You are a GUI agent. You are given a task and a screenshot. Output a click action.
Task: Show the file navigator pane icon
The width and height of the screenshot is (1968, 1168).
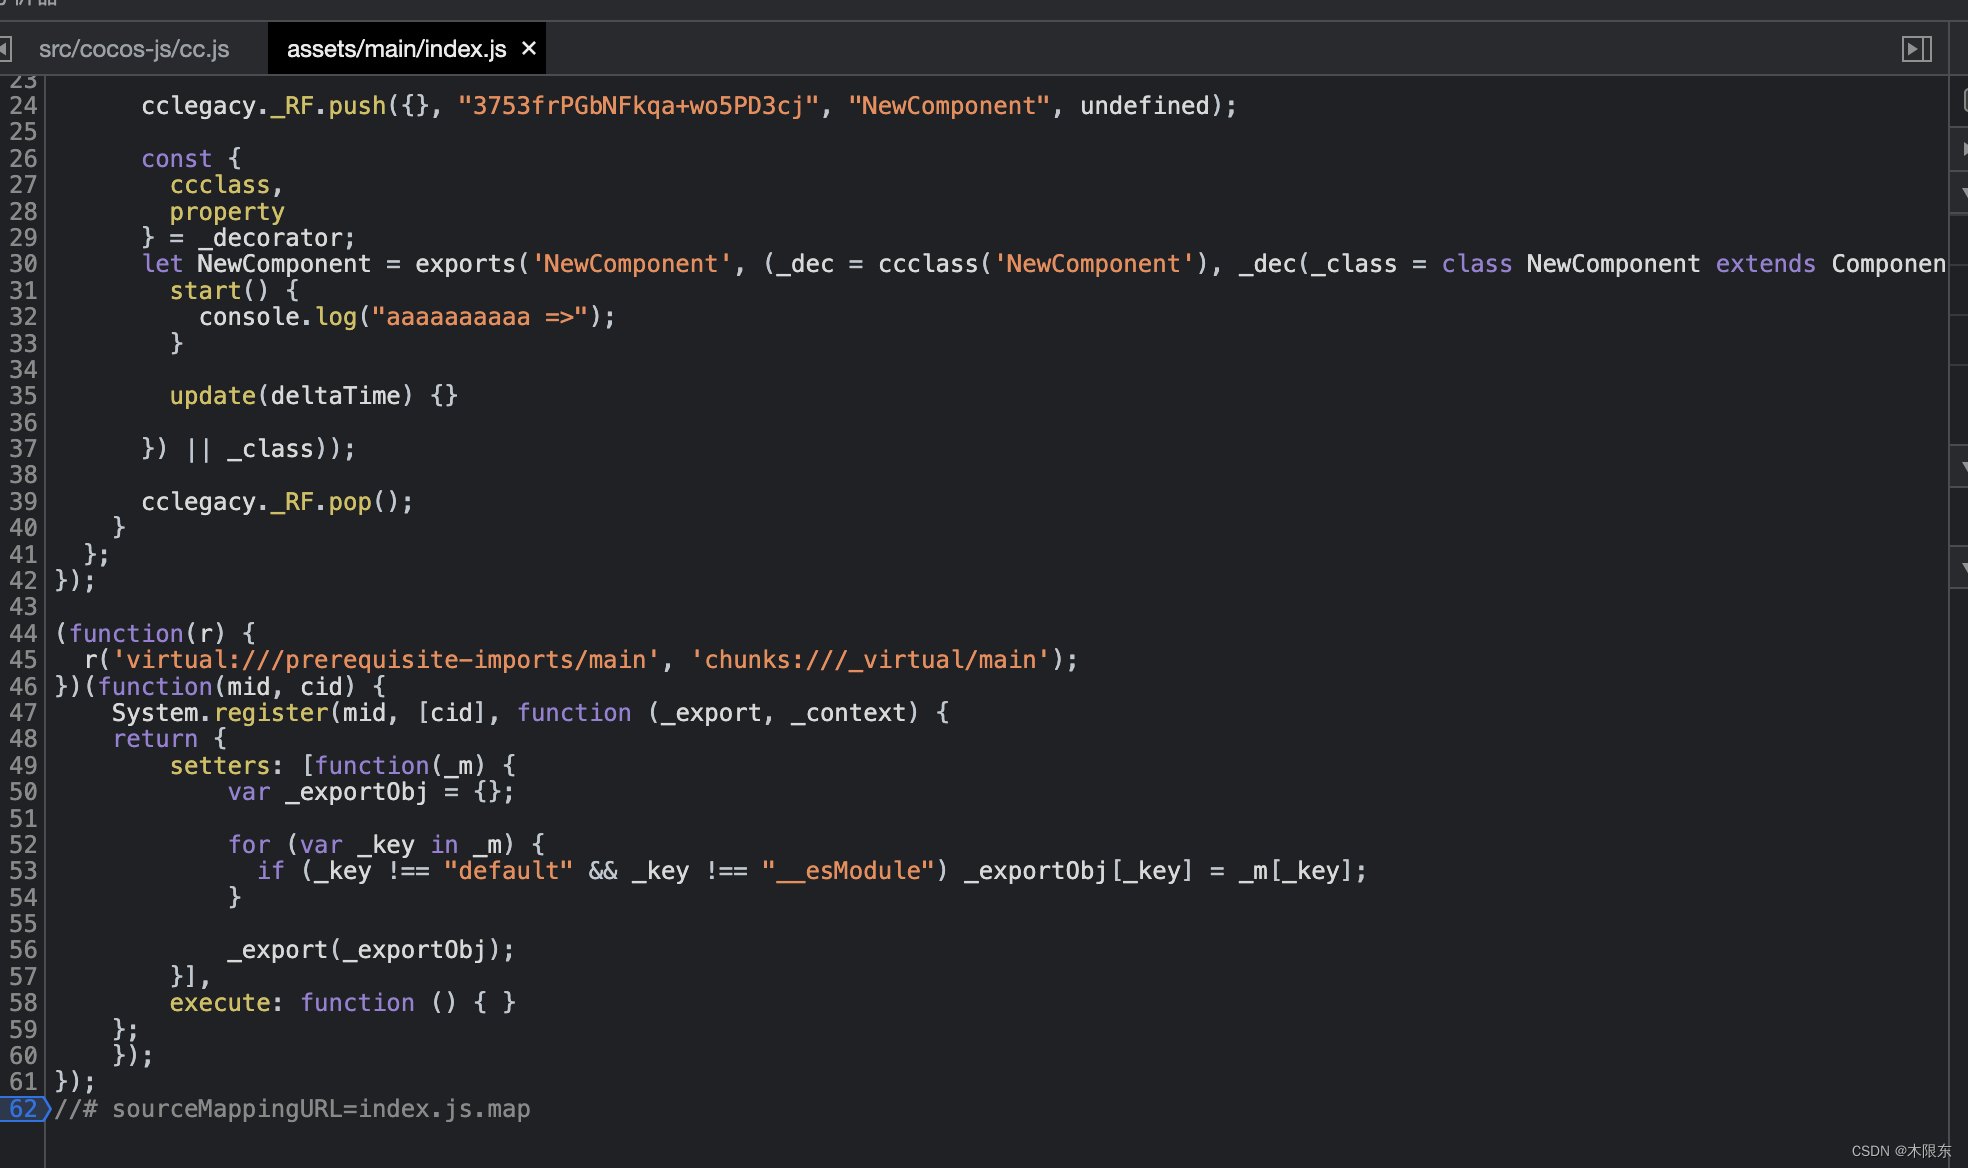(6, 48)
